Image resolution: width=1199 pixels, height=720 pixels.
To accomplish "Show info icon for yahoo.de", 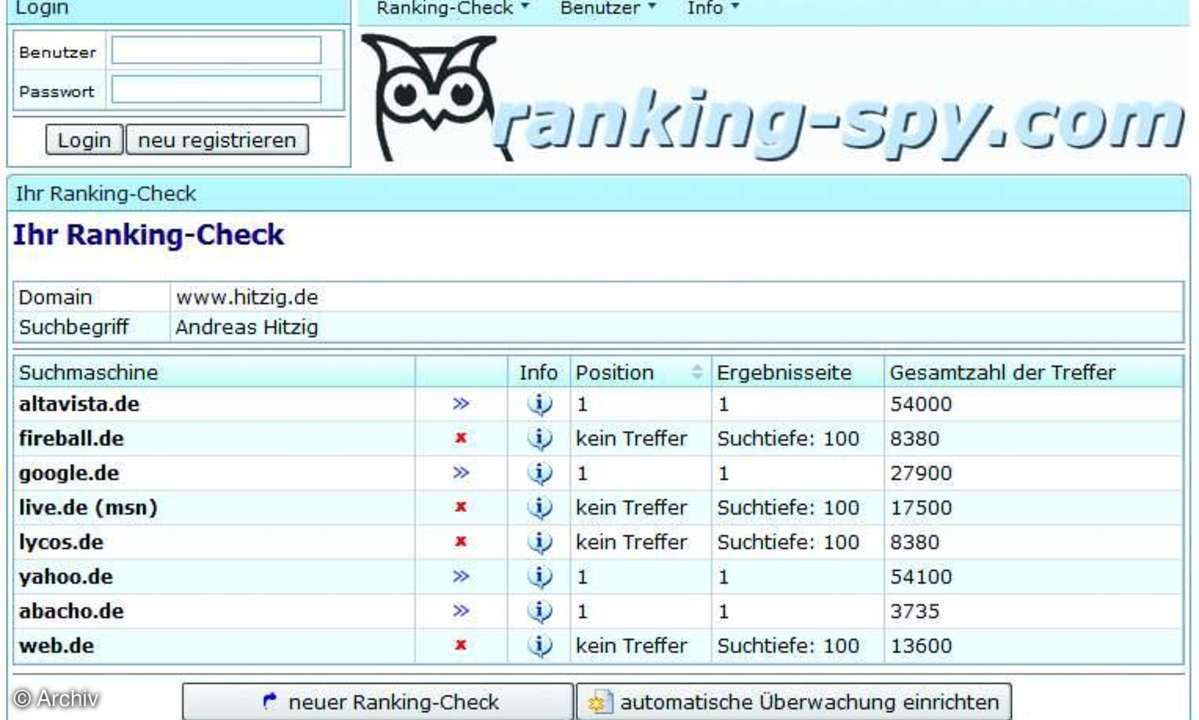I will click(540, 576).
